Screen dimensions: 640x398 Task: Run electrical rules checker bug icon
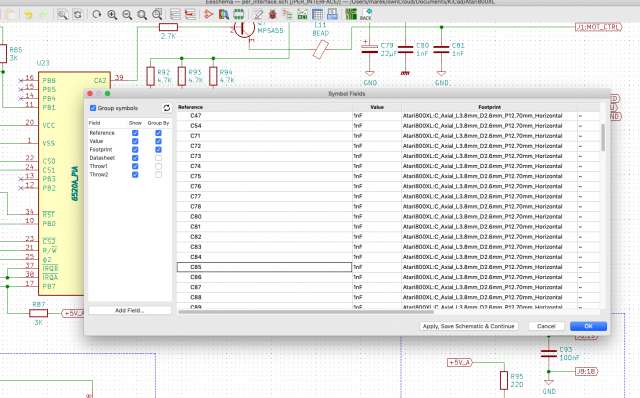click(x=272, y=15)
